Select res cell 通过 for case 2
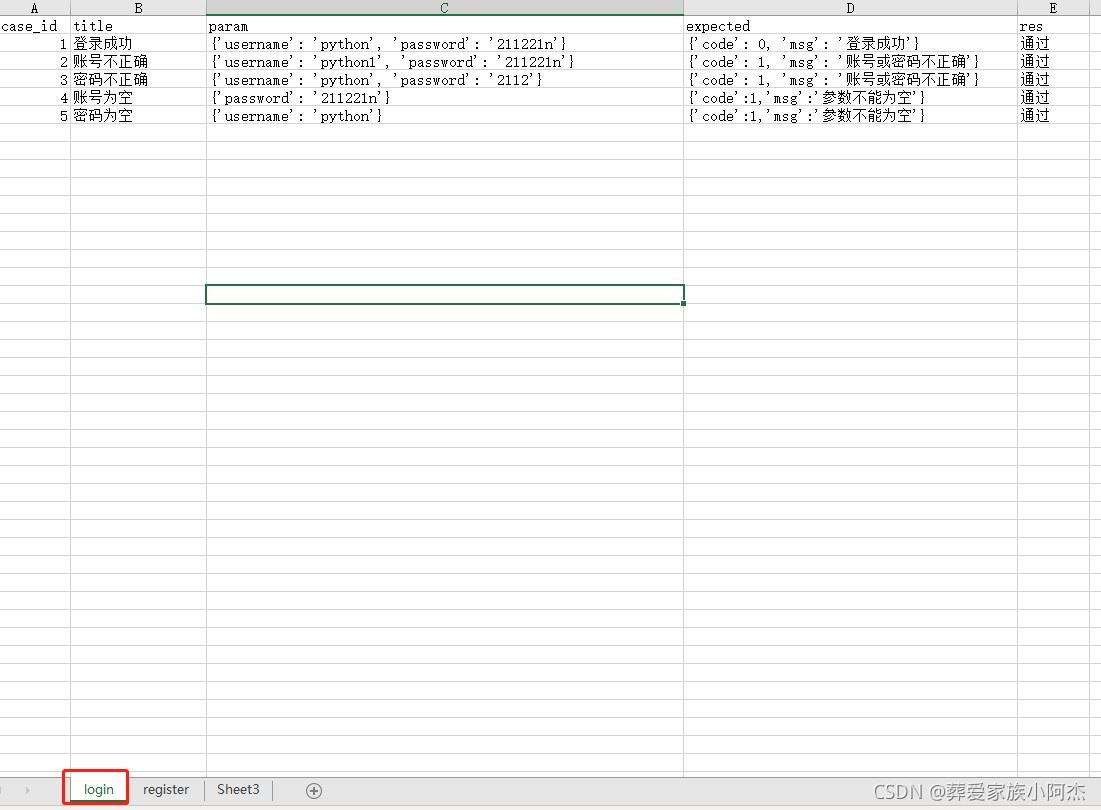 [x=1053, y=62]
